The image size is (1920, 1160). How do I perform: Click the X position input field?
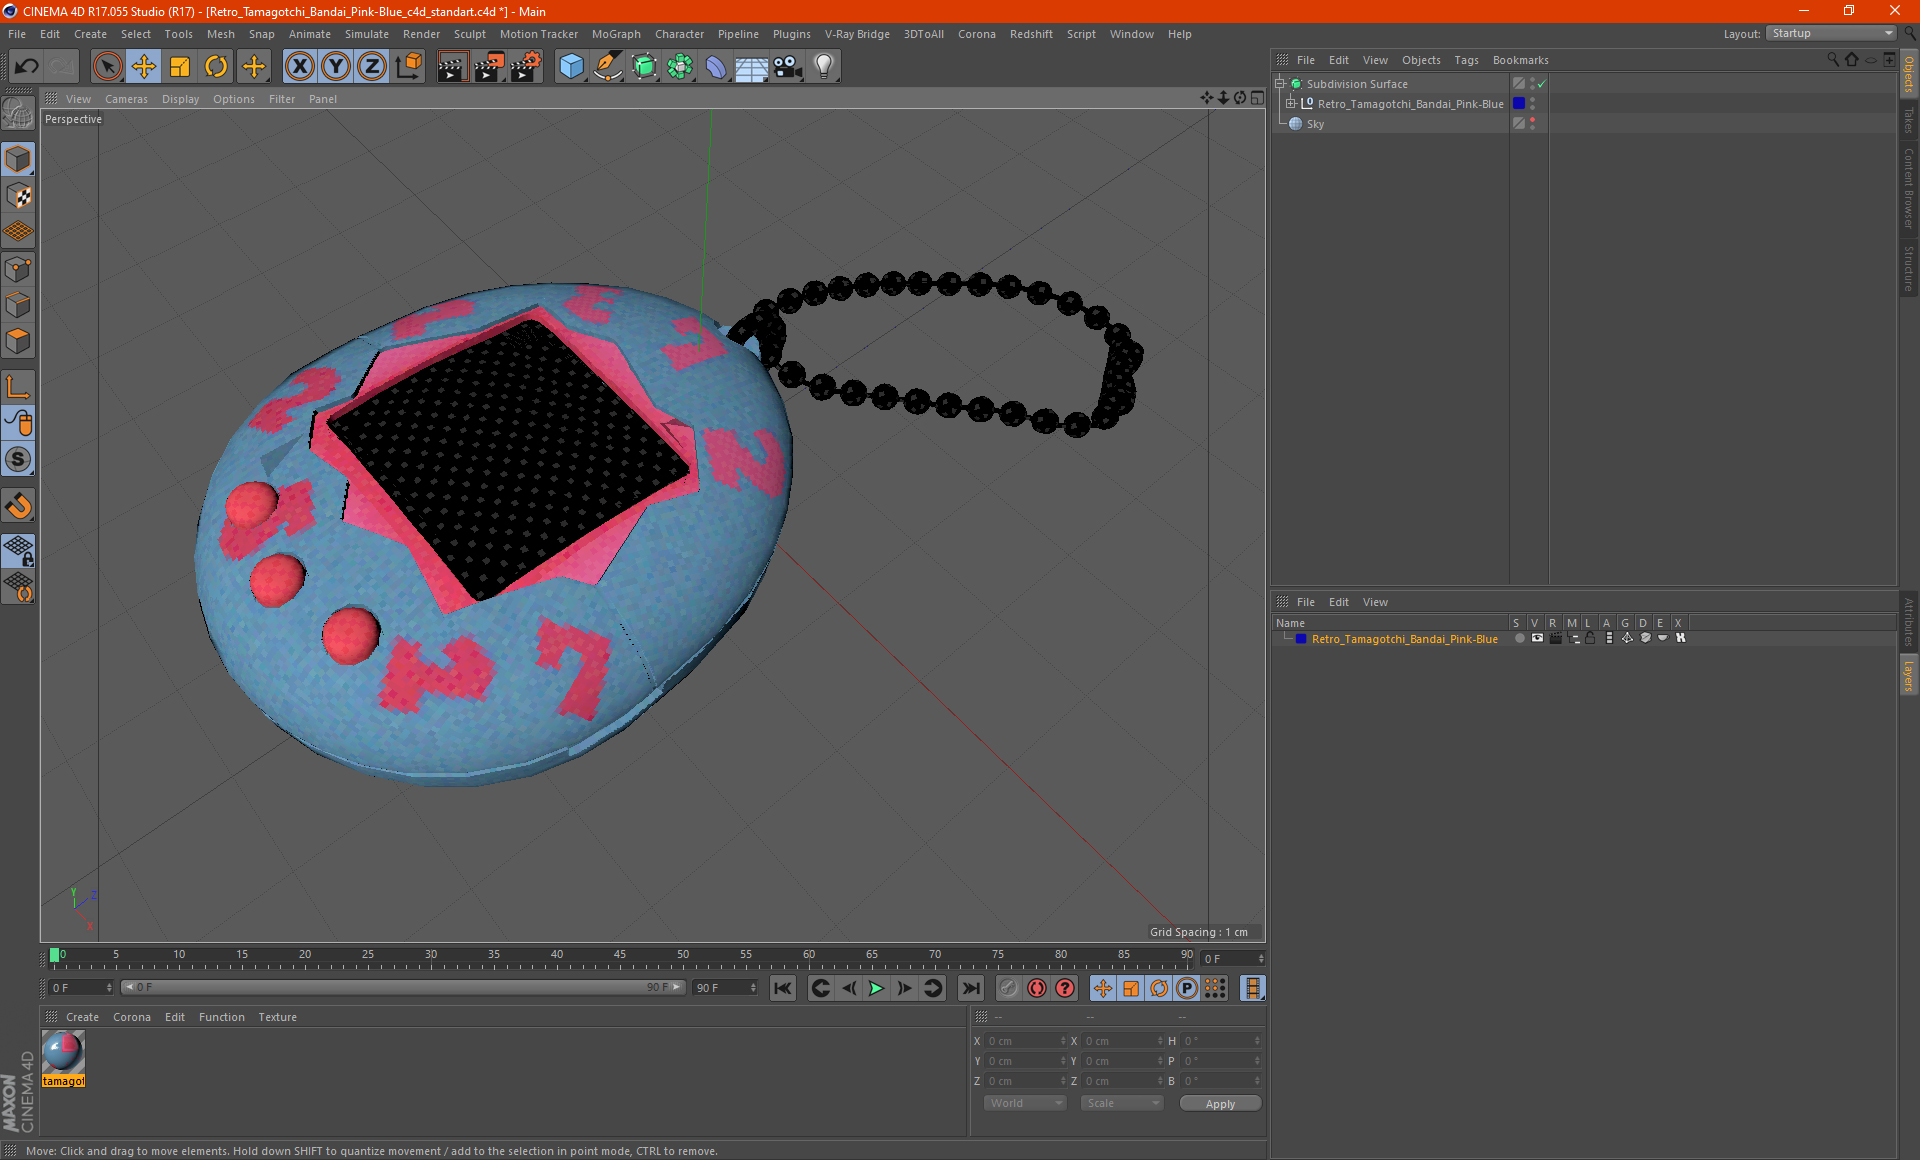click(x=1025, y=1041)
